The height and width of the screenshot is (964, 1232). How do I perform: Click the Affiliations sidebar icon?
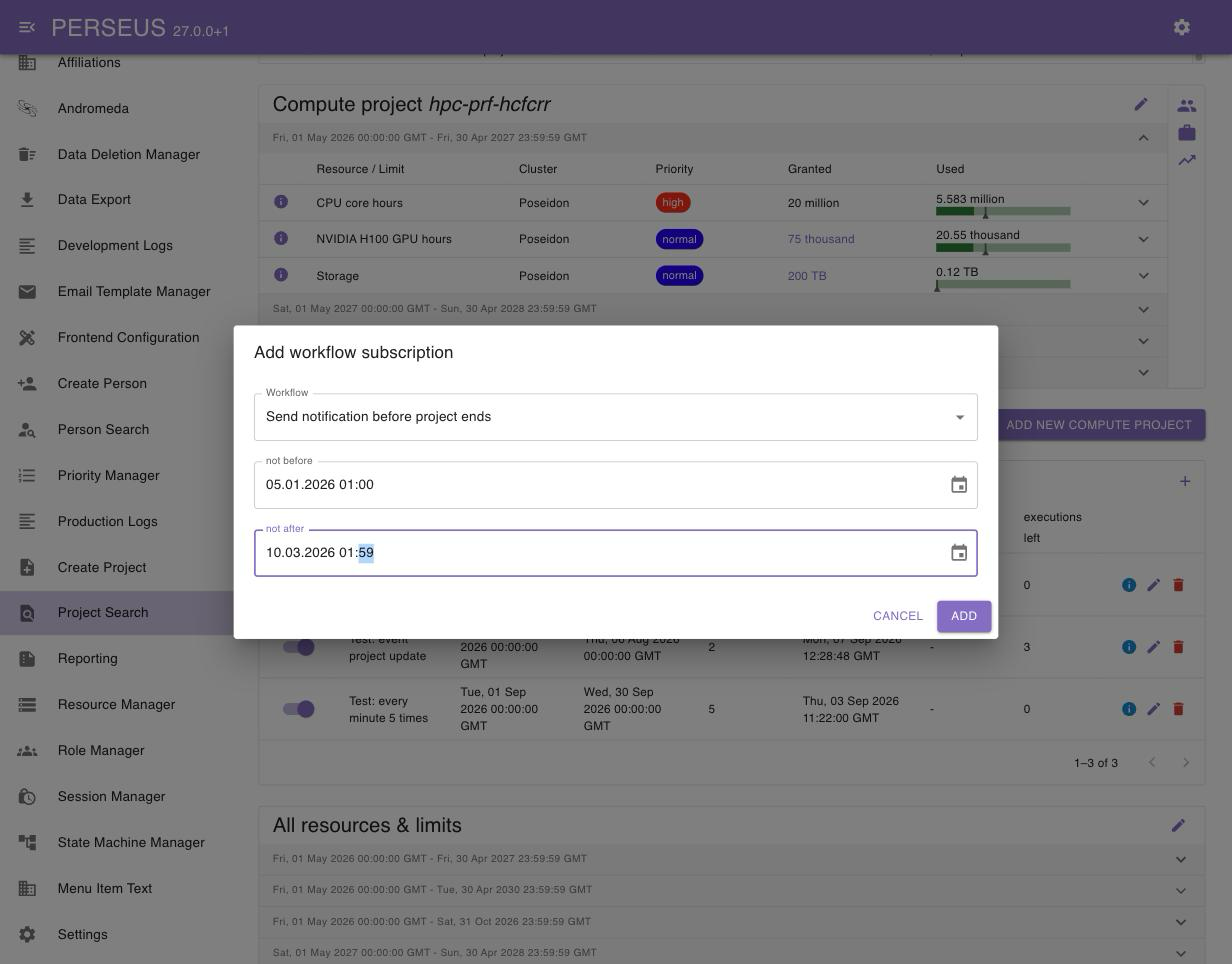(27, 63)
